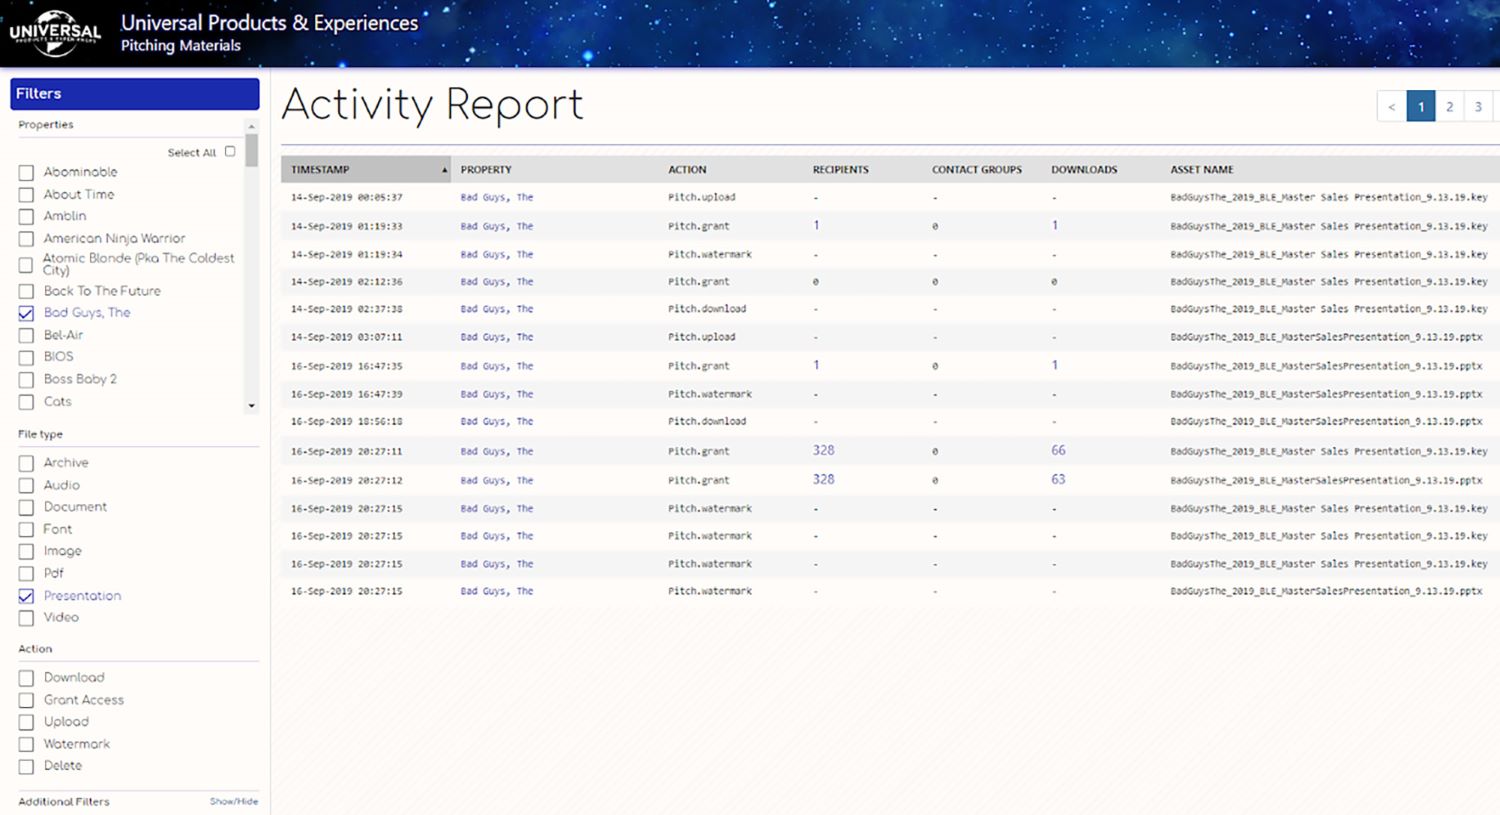Click properties list scroll up arrow

[x=251, y=126]
